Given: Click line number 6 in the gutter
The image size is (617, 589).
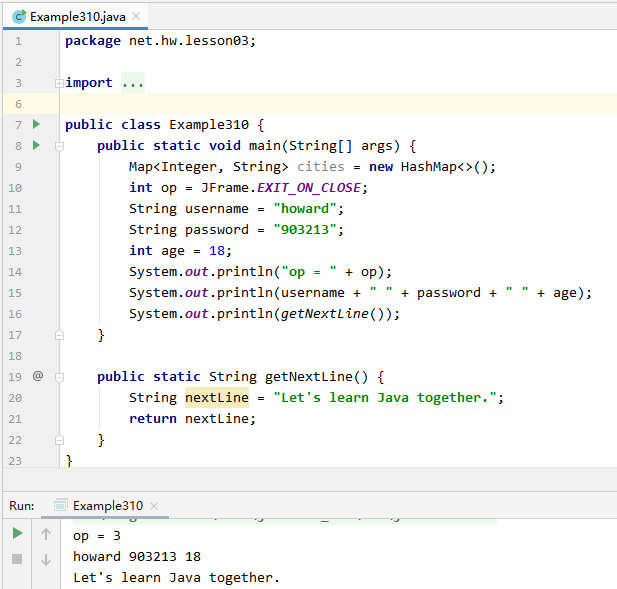Looking at the screenshot, I should (x=18, y=104).
